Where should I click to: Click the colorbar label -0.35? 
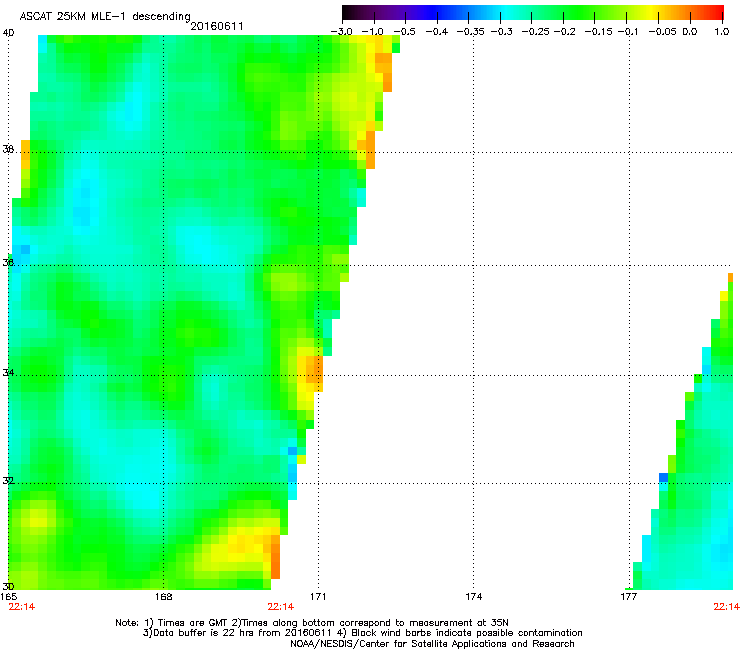(x=470, y=32)
